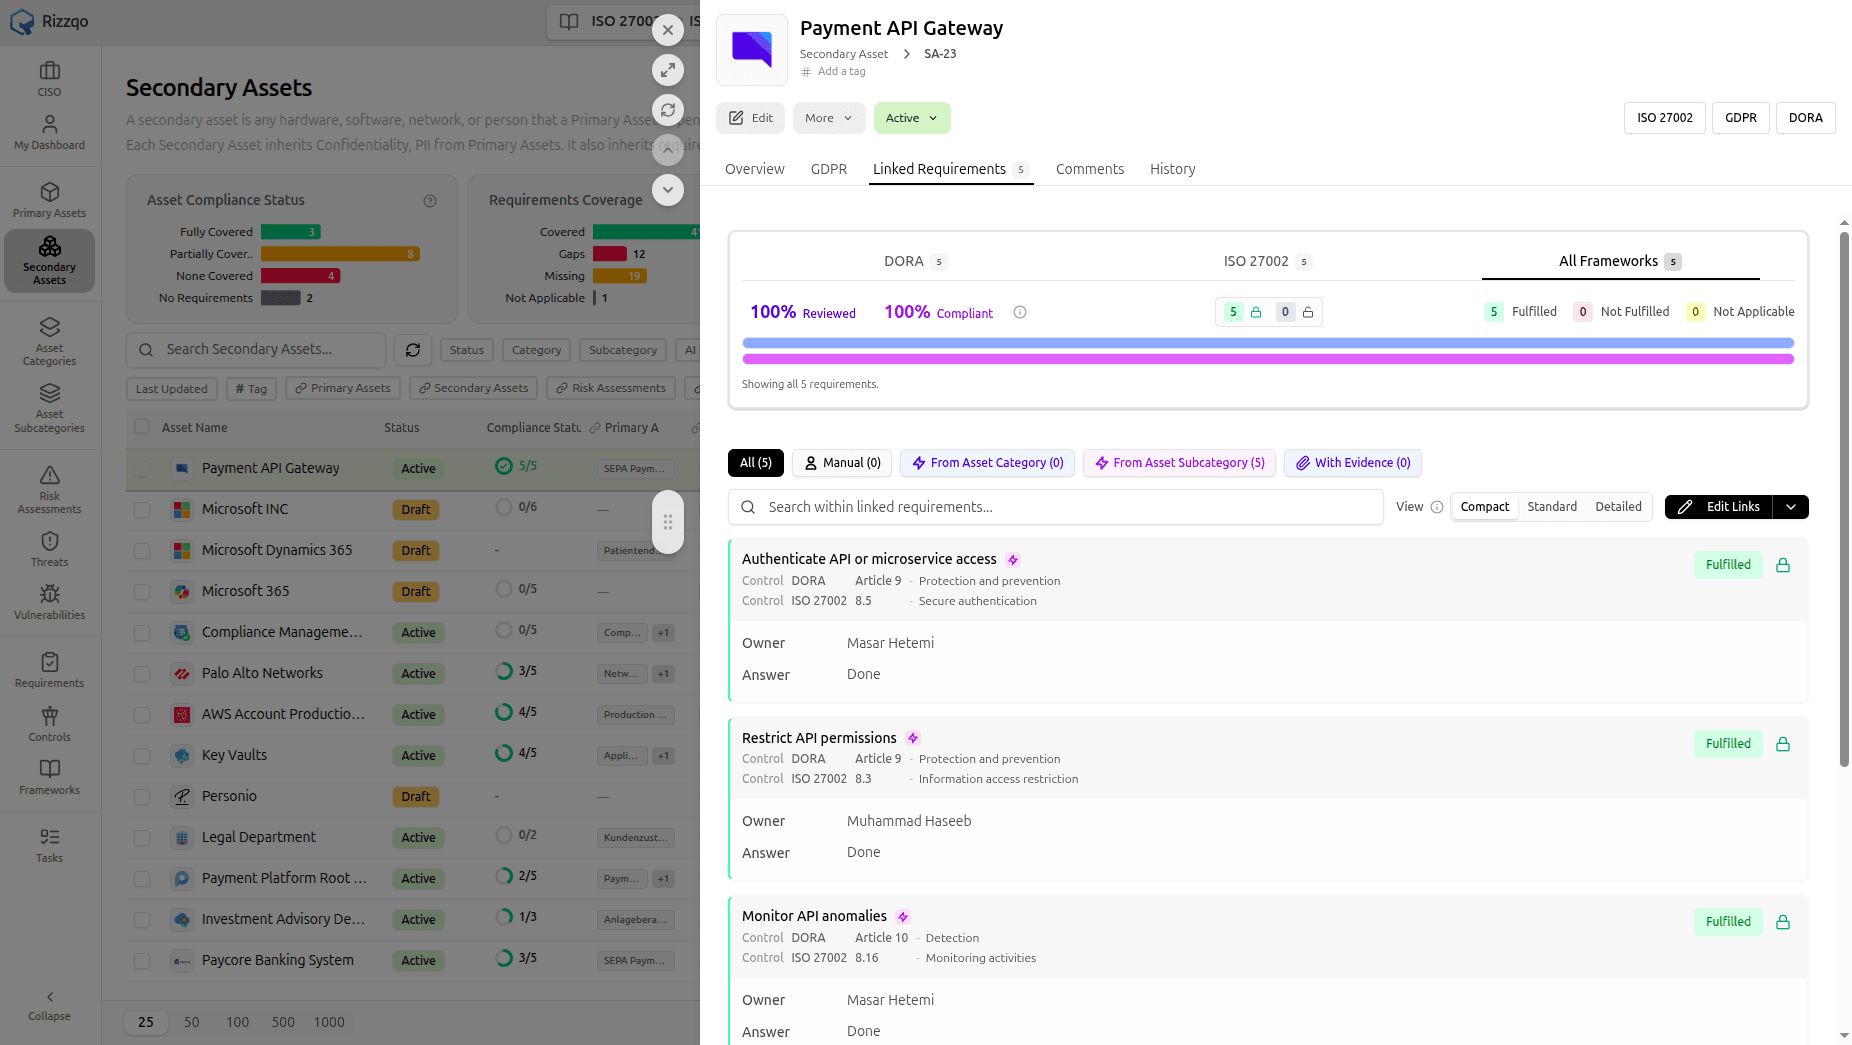Expand the More actions dropdown
1852x1045 pixels.
(829, 118)
